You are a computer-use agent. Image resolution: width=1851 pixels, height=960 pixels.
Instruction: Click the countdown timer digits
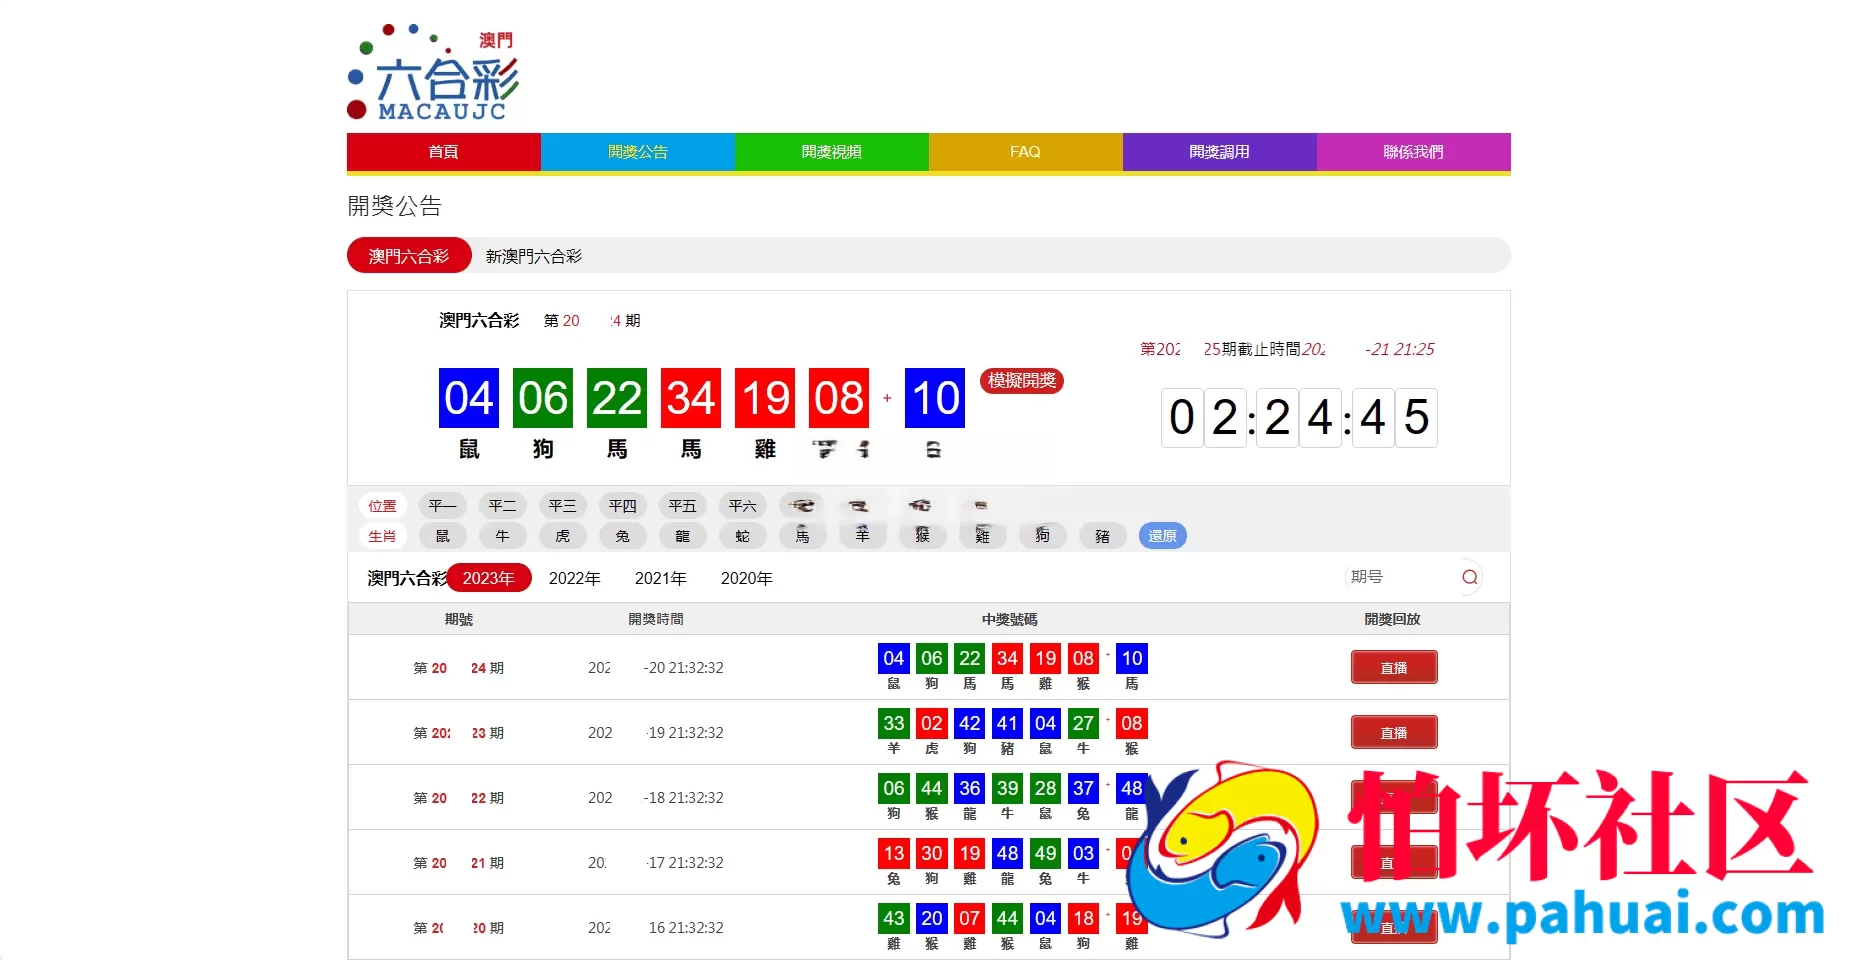coord(1299,417)
